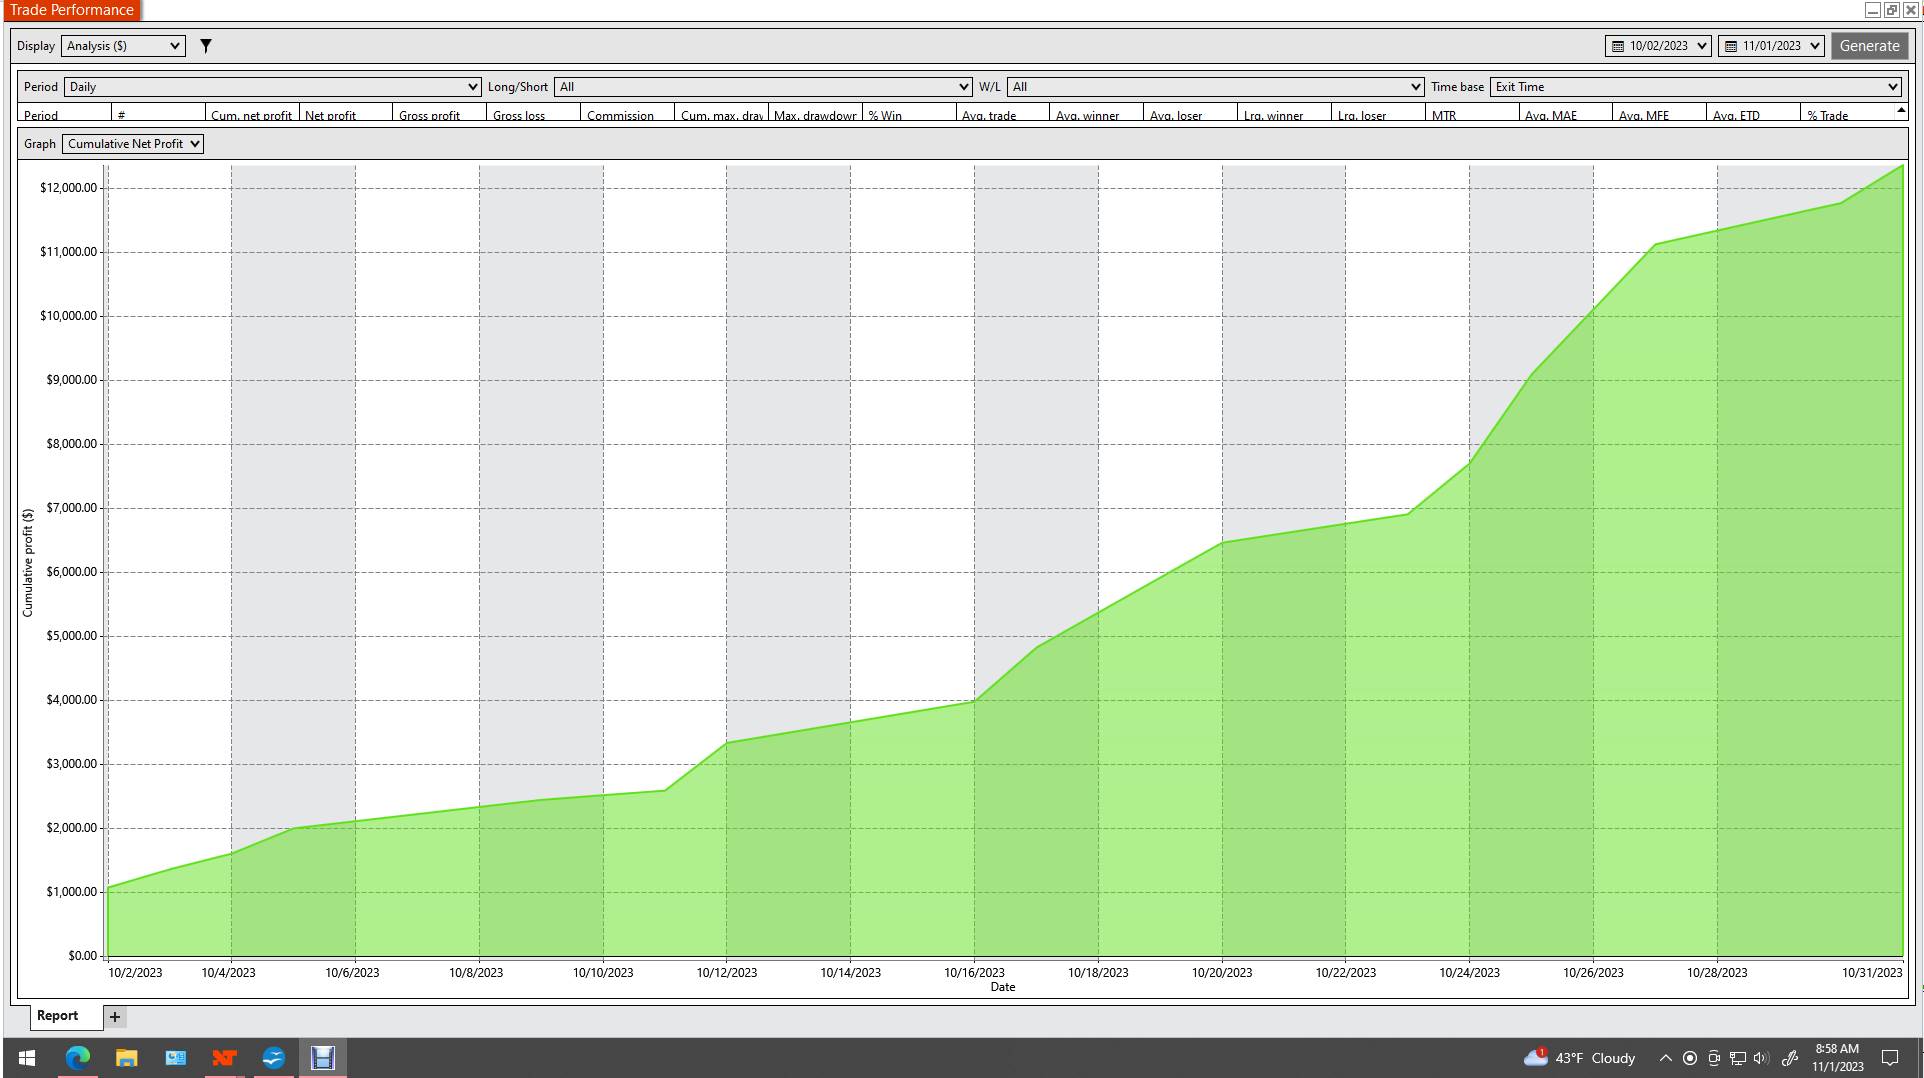Open the Period Daily dropdown
The image size is (1924, 1078).
(x=272, y=87)
